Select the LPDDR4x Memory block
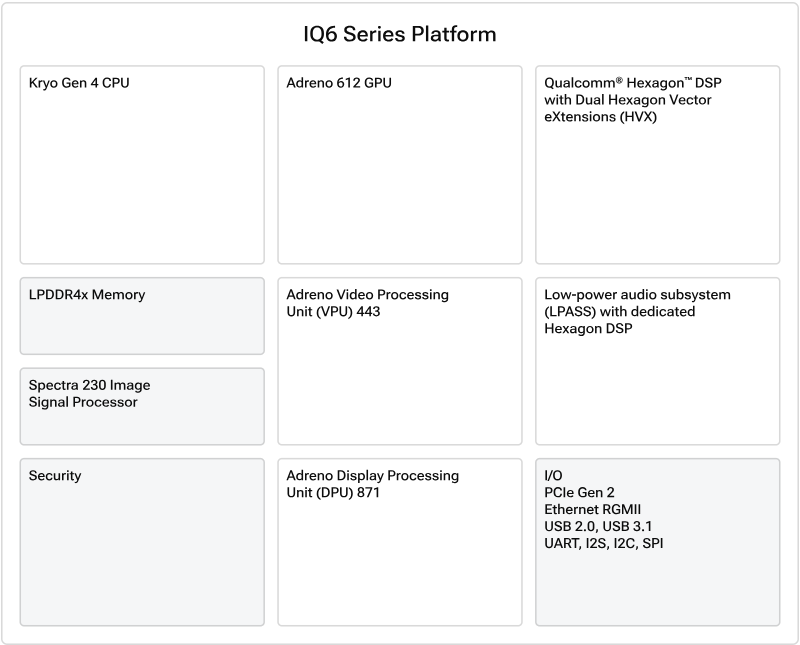800x645 pixels. pos(142,316)
